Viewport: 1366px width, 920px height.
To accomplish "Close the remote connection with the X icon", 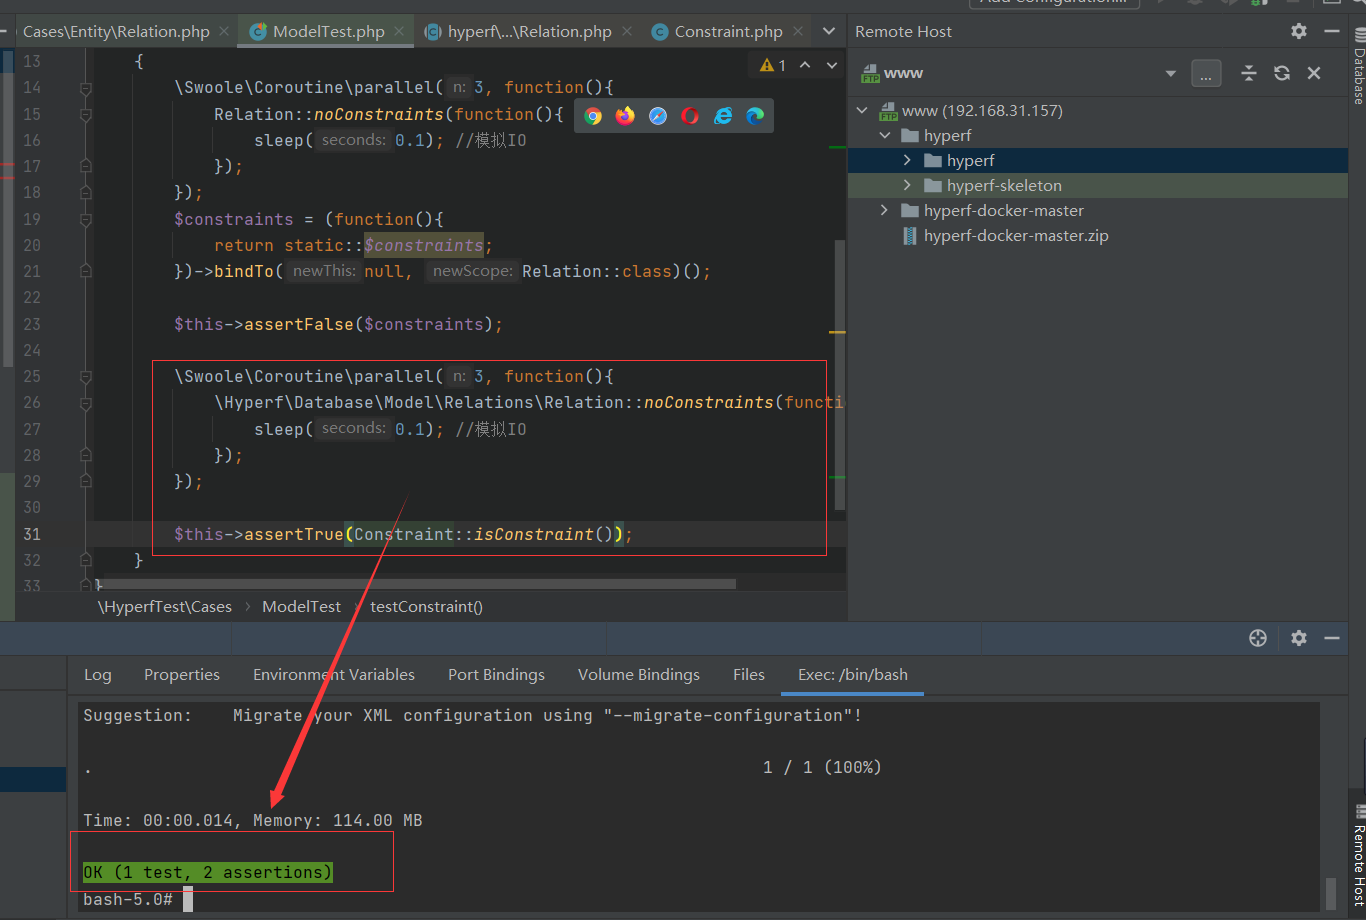I will (1314, 72).
